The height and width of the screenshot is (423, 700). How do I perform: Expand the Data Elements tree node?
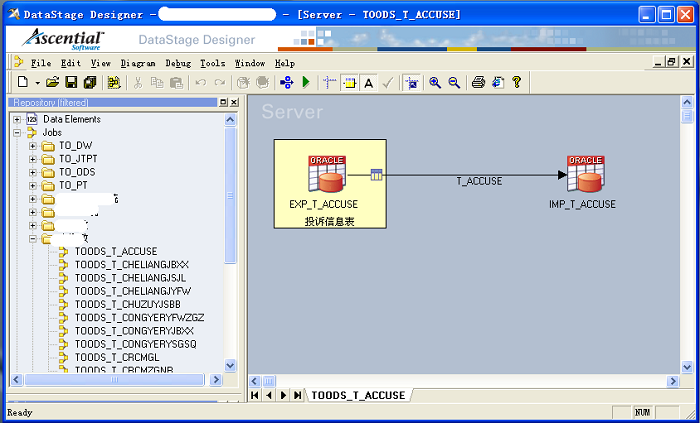point(17,120)
